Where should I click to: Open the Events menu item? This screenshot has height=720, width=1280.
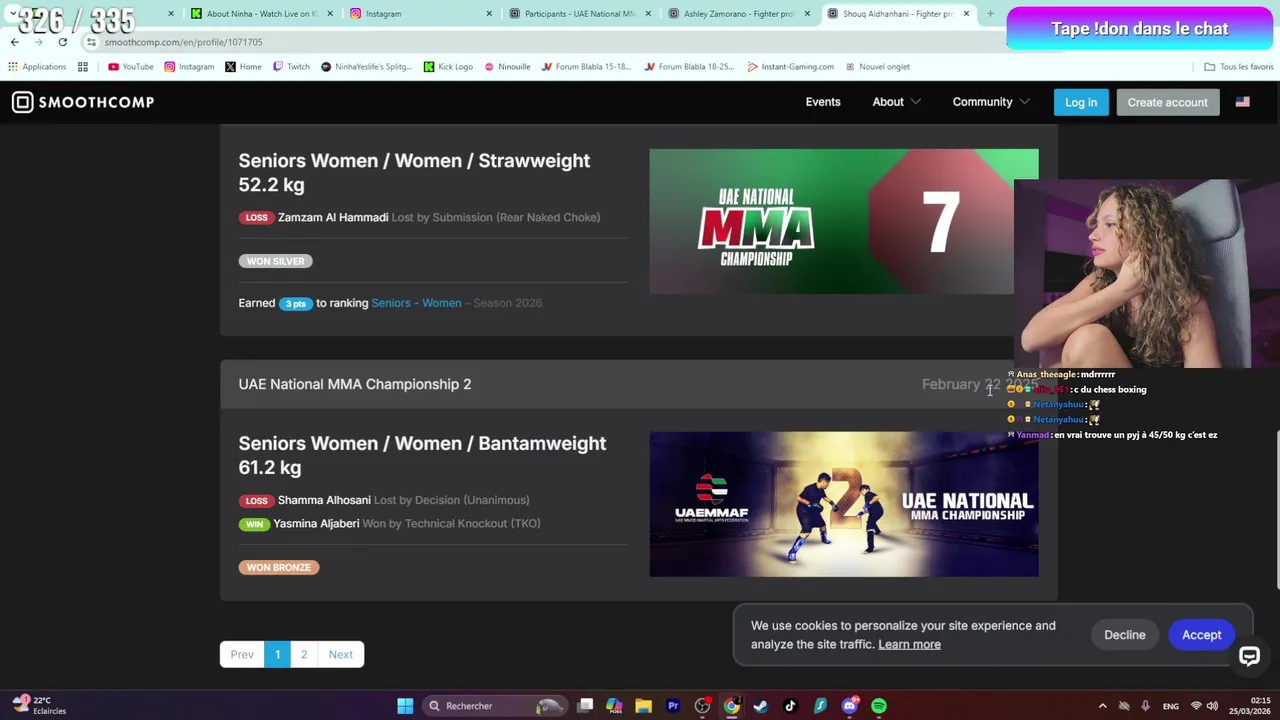click(823, 102)
